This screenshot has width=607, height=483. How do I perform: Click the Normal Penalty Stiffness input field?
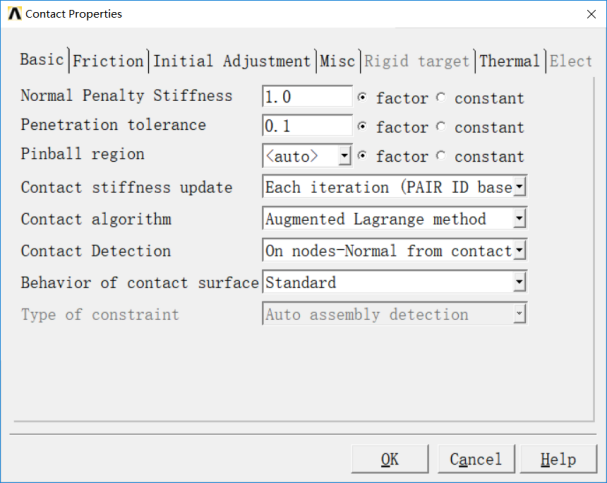tap(306, 97)
